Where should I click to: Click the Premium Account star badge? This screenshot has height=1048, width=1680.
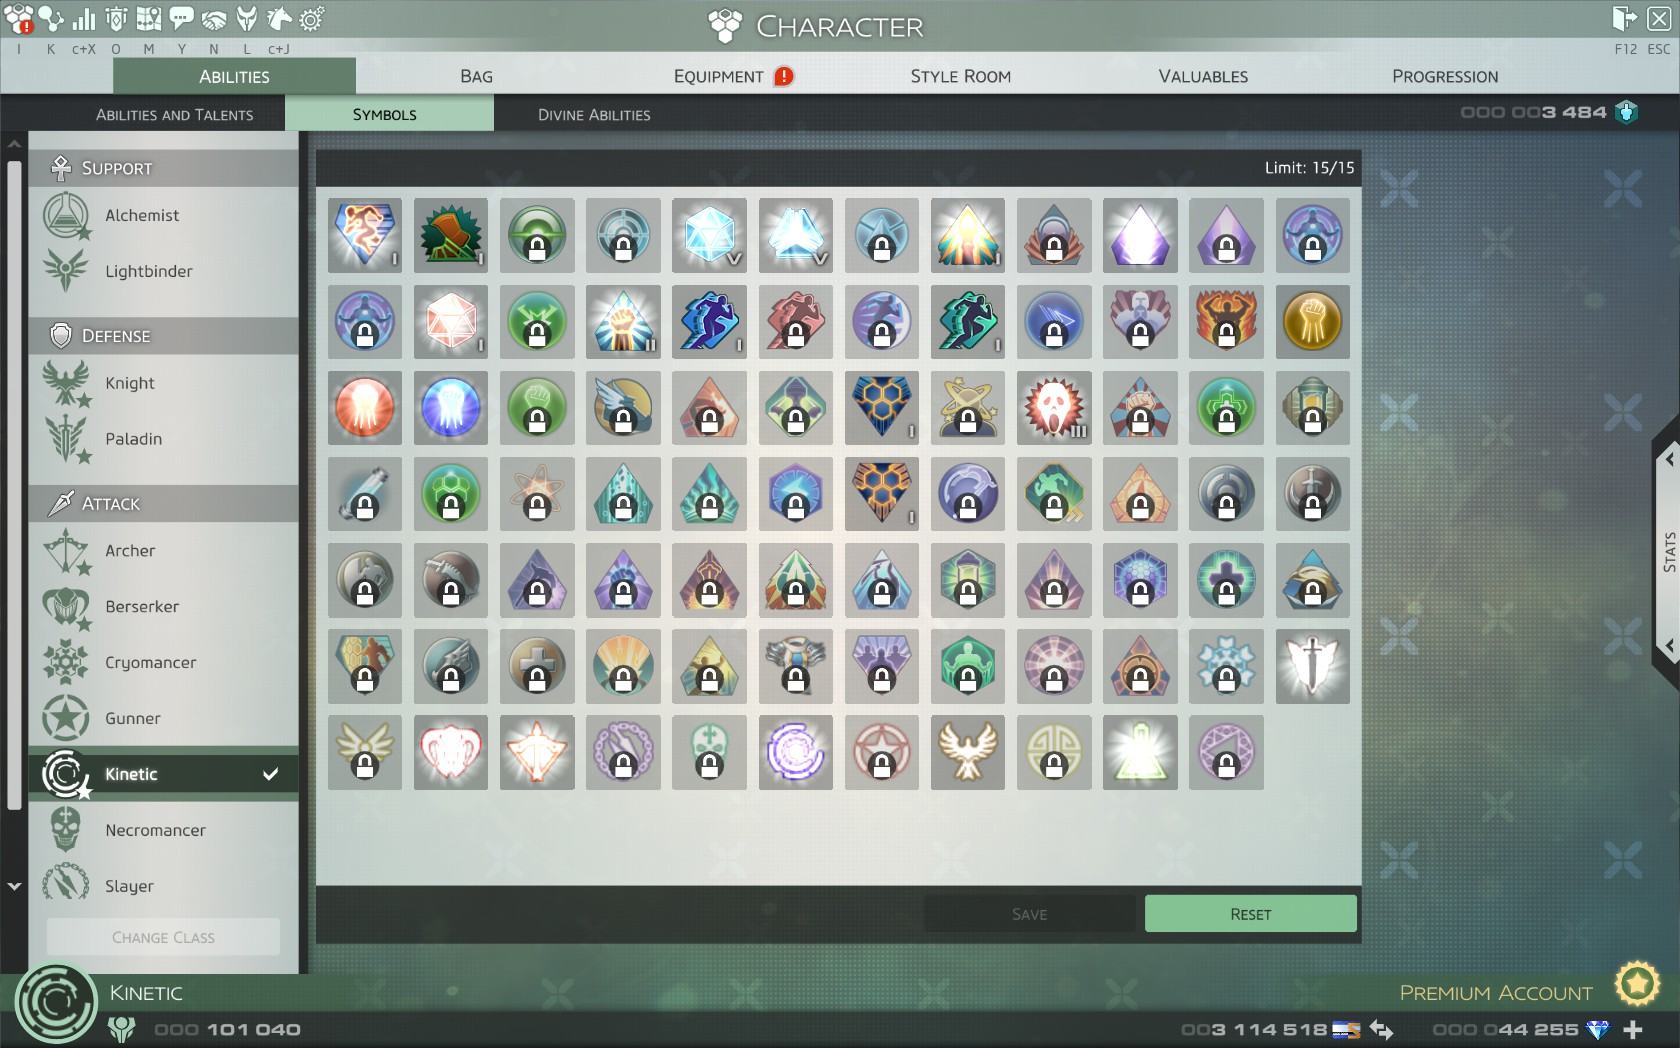click(1637, 984)
